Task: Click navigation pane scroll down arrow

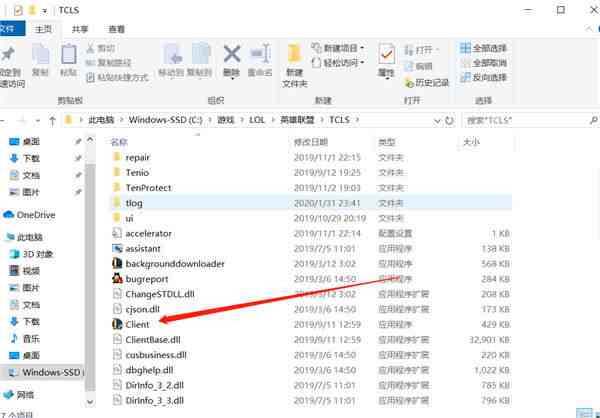Action: (x=90, y=402)
